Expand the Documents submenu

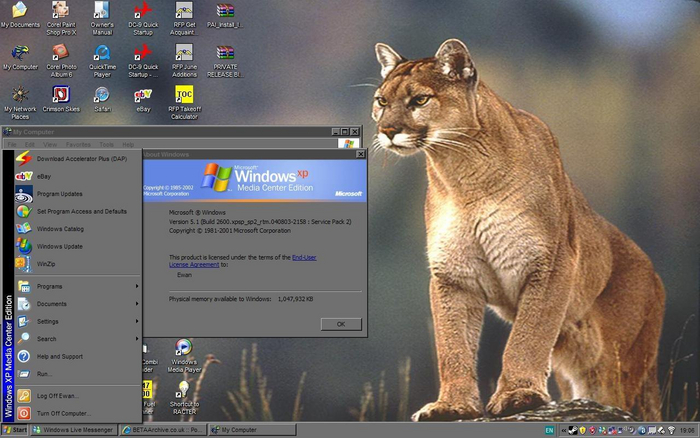(78, 304)
